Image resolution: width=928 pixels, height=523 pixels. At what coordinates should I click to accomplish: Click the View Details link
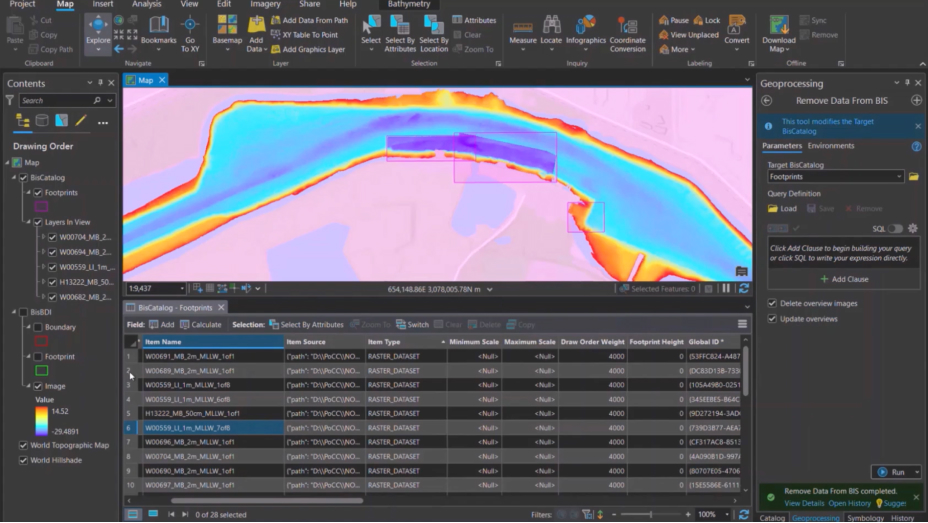(804, 503)
